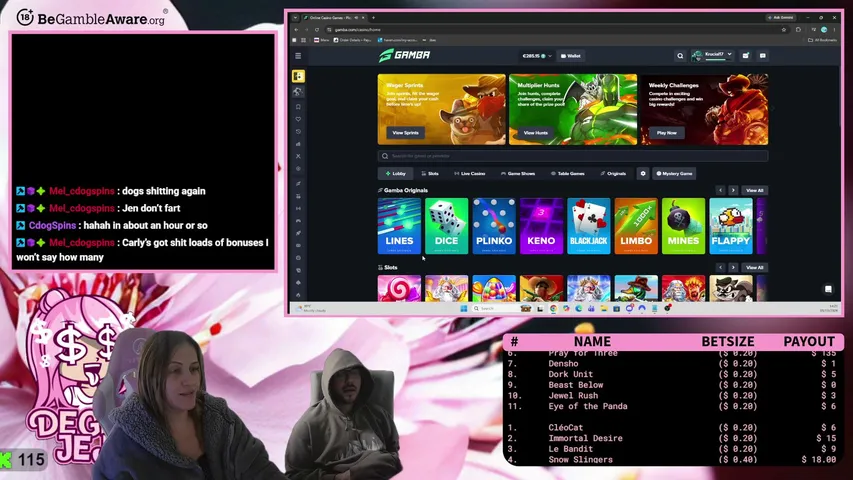Viewport: 853px width, 480px height.
Task: Click the Ask Gemini button in Chrome
Action: [780, 17]
